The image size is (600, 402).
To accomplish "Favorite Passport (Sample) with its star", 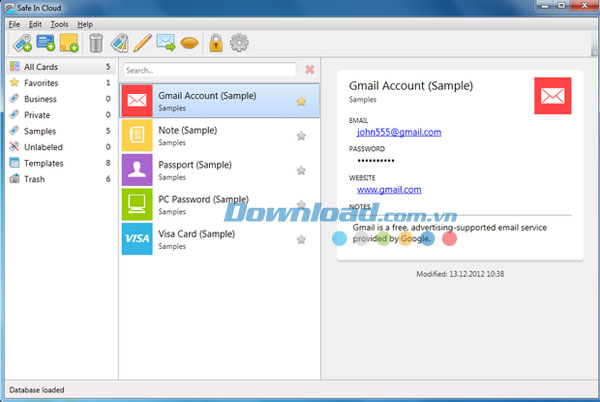I will pos(301,170).
